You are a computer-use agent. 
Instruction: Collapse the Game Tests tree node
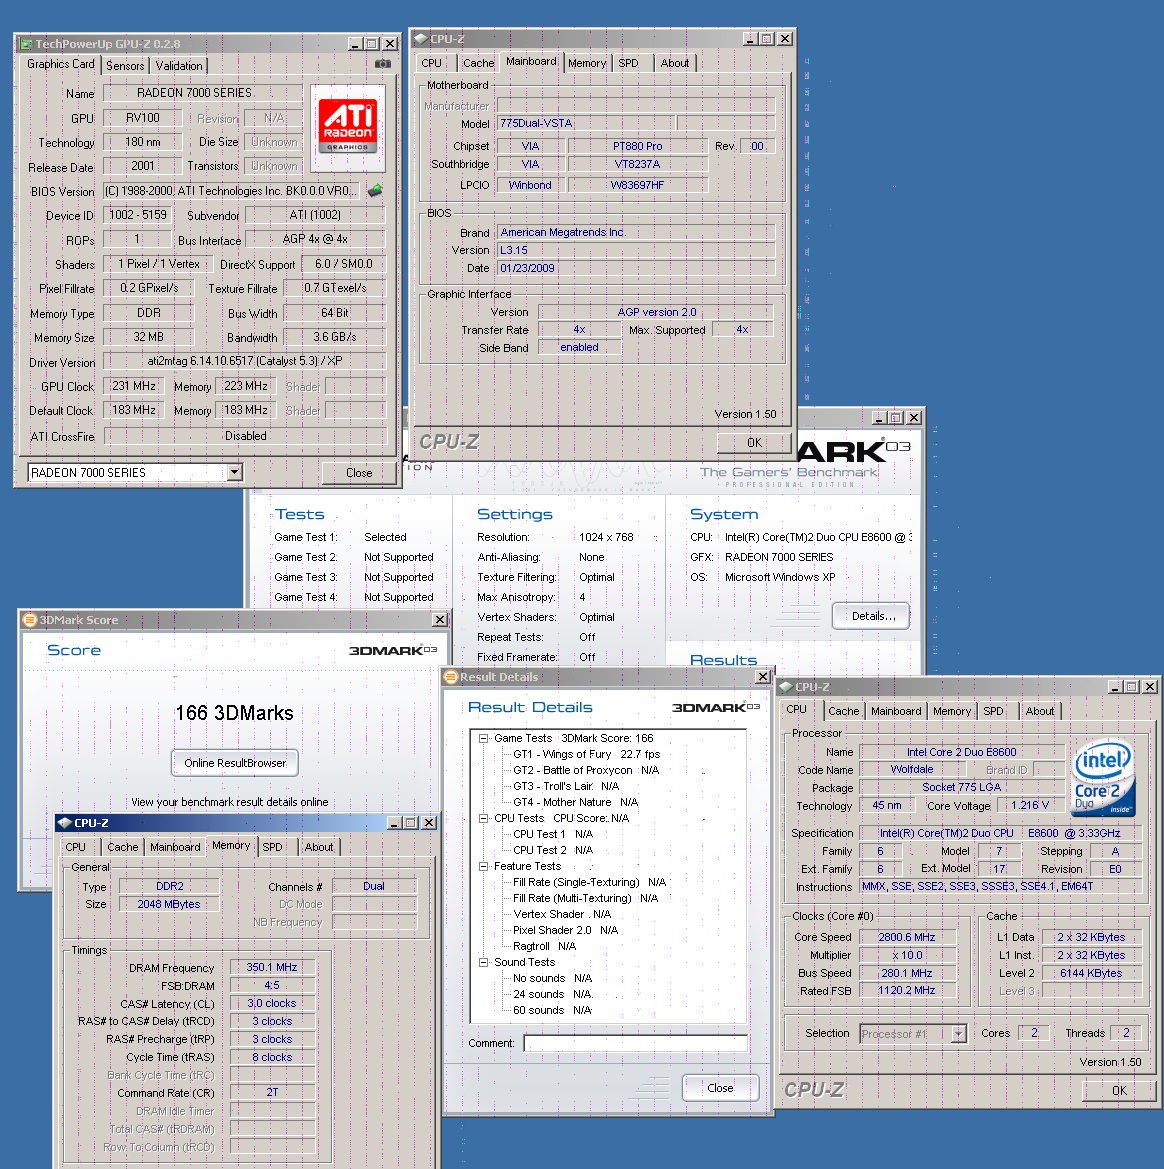483,738
